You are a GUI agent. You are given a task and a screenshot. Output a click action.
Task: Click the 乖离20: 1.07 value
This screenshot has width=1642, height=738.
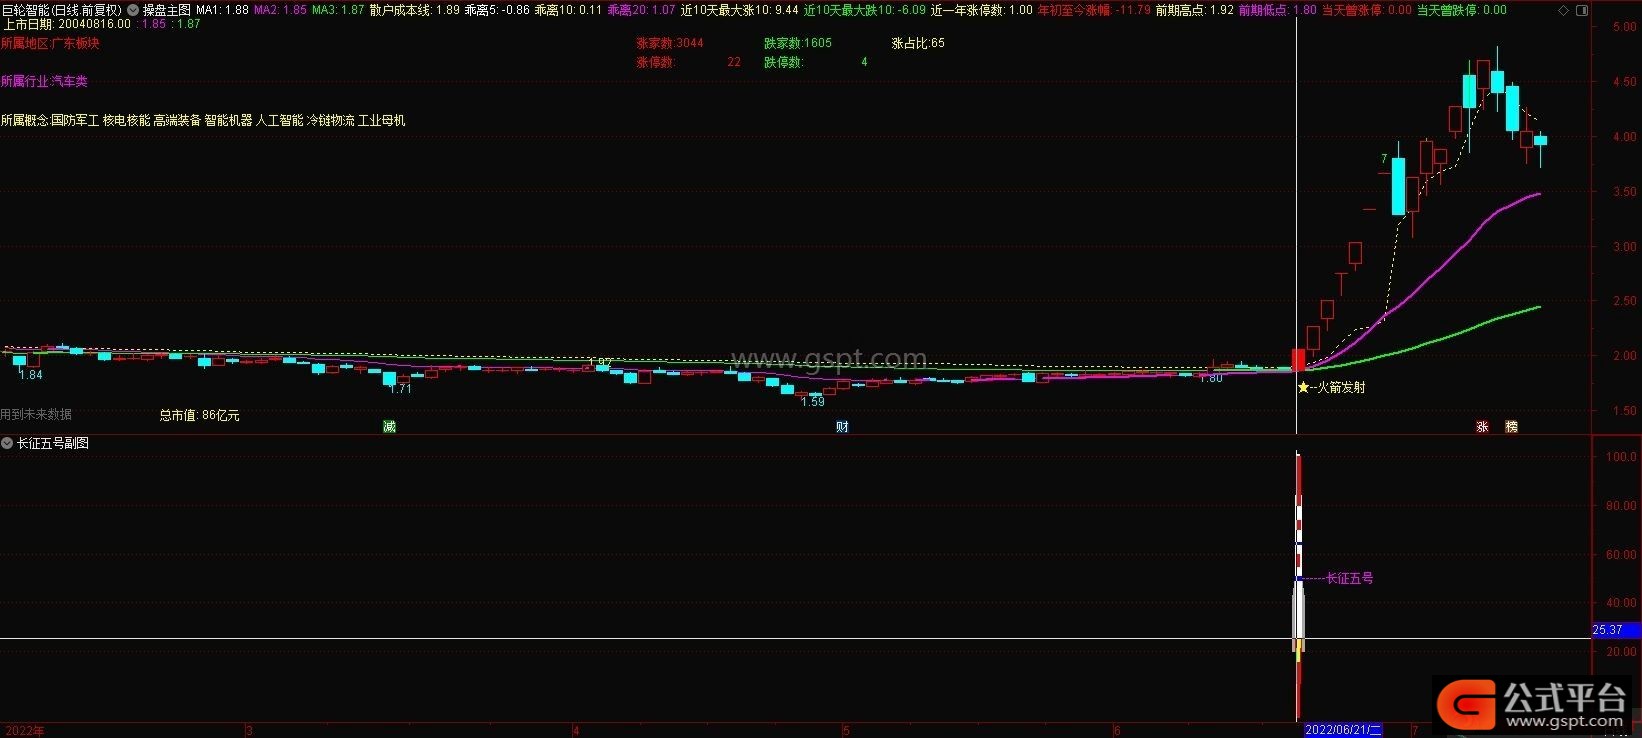tap(641, 10)
